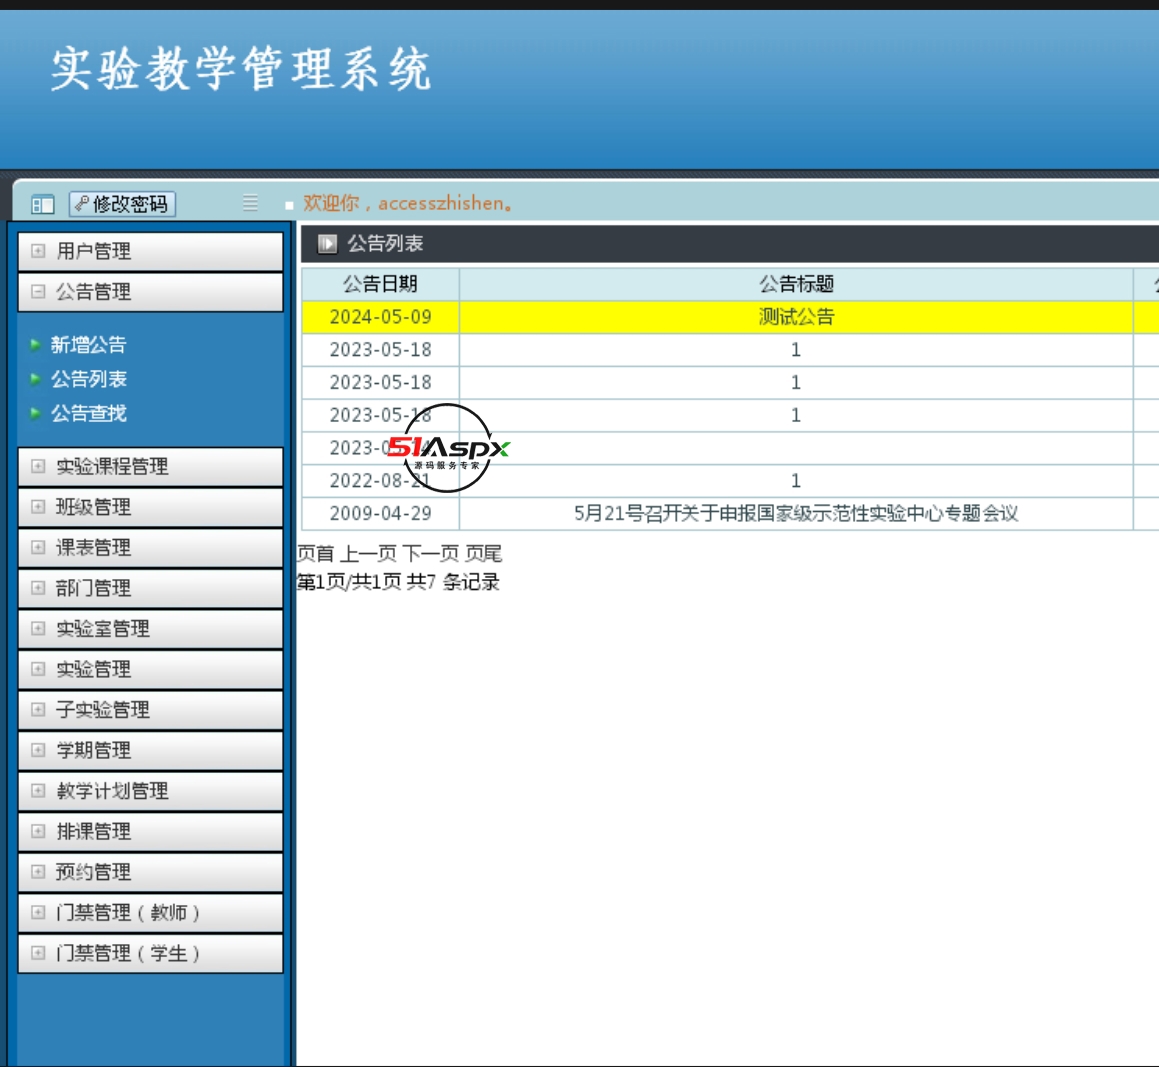This screenshot has height=1067, width=1159.
Task: Expand the 实验管理 menu
Action: 151,669
